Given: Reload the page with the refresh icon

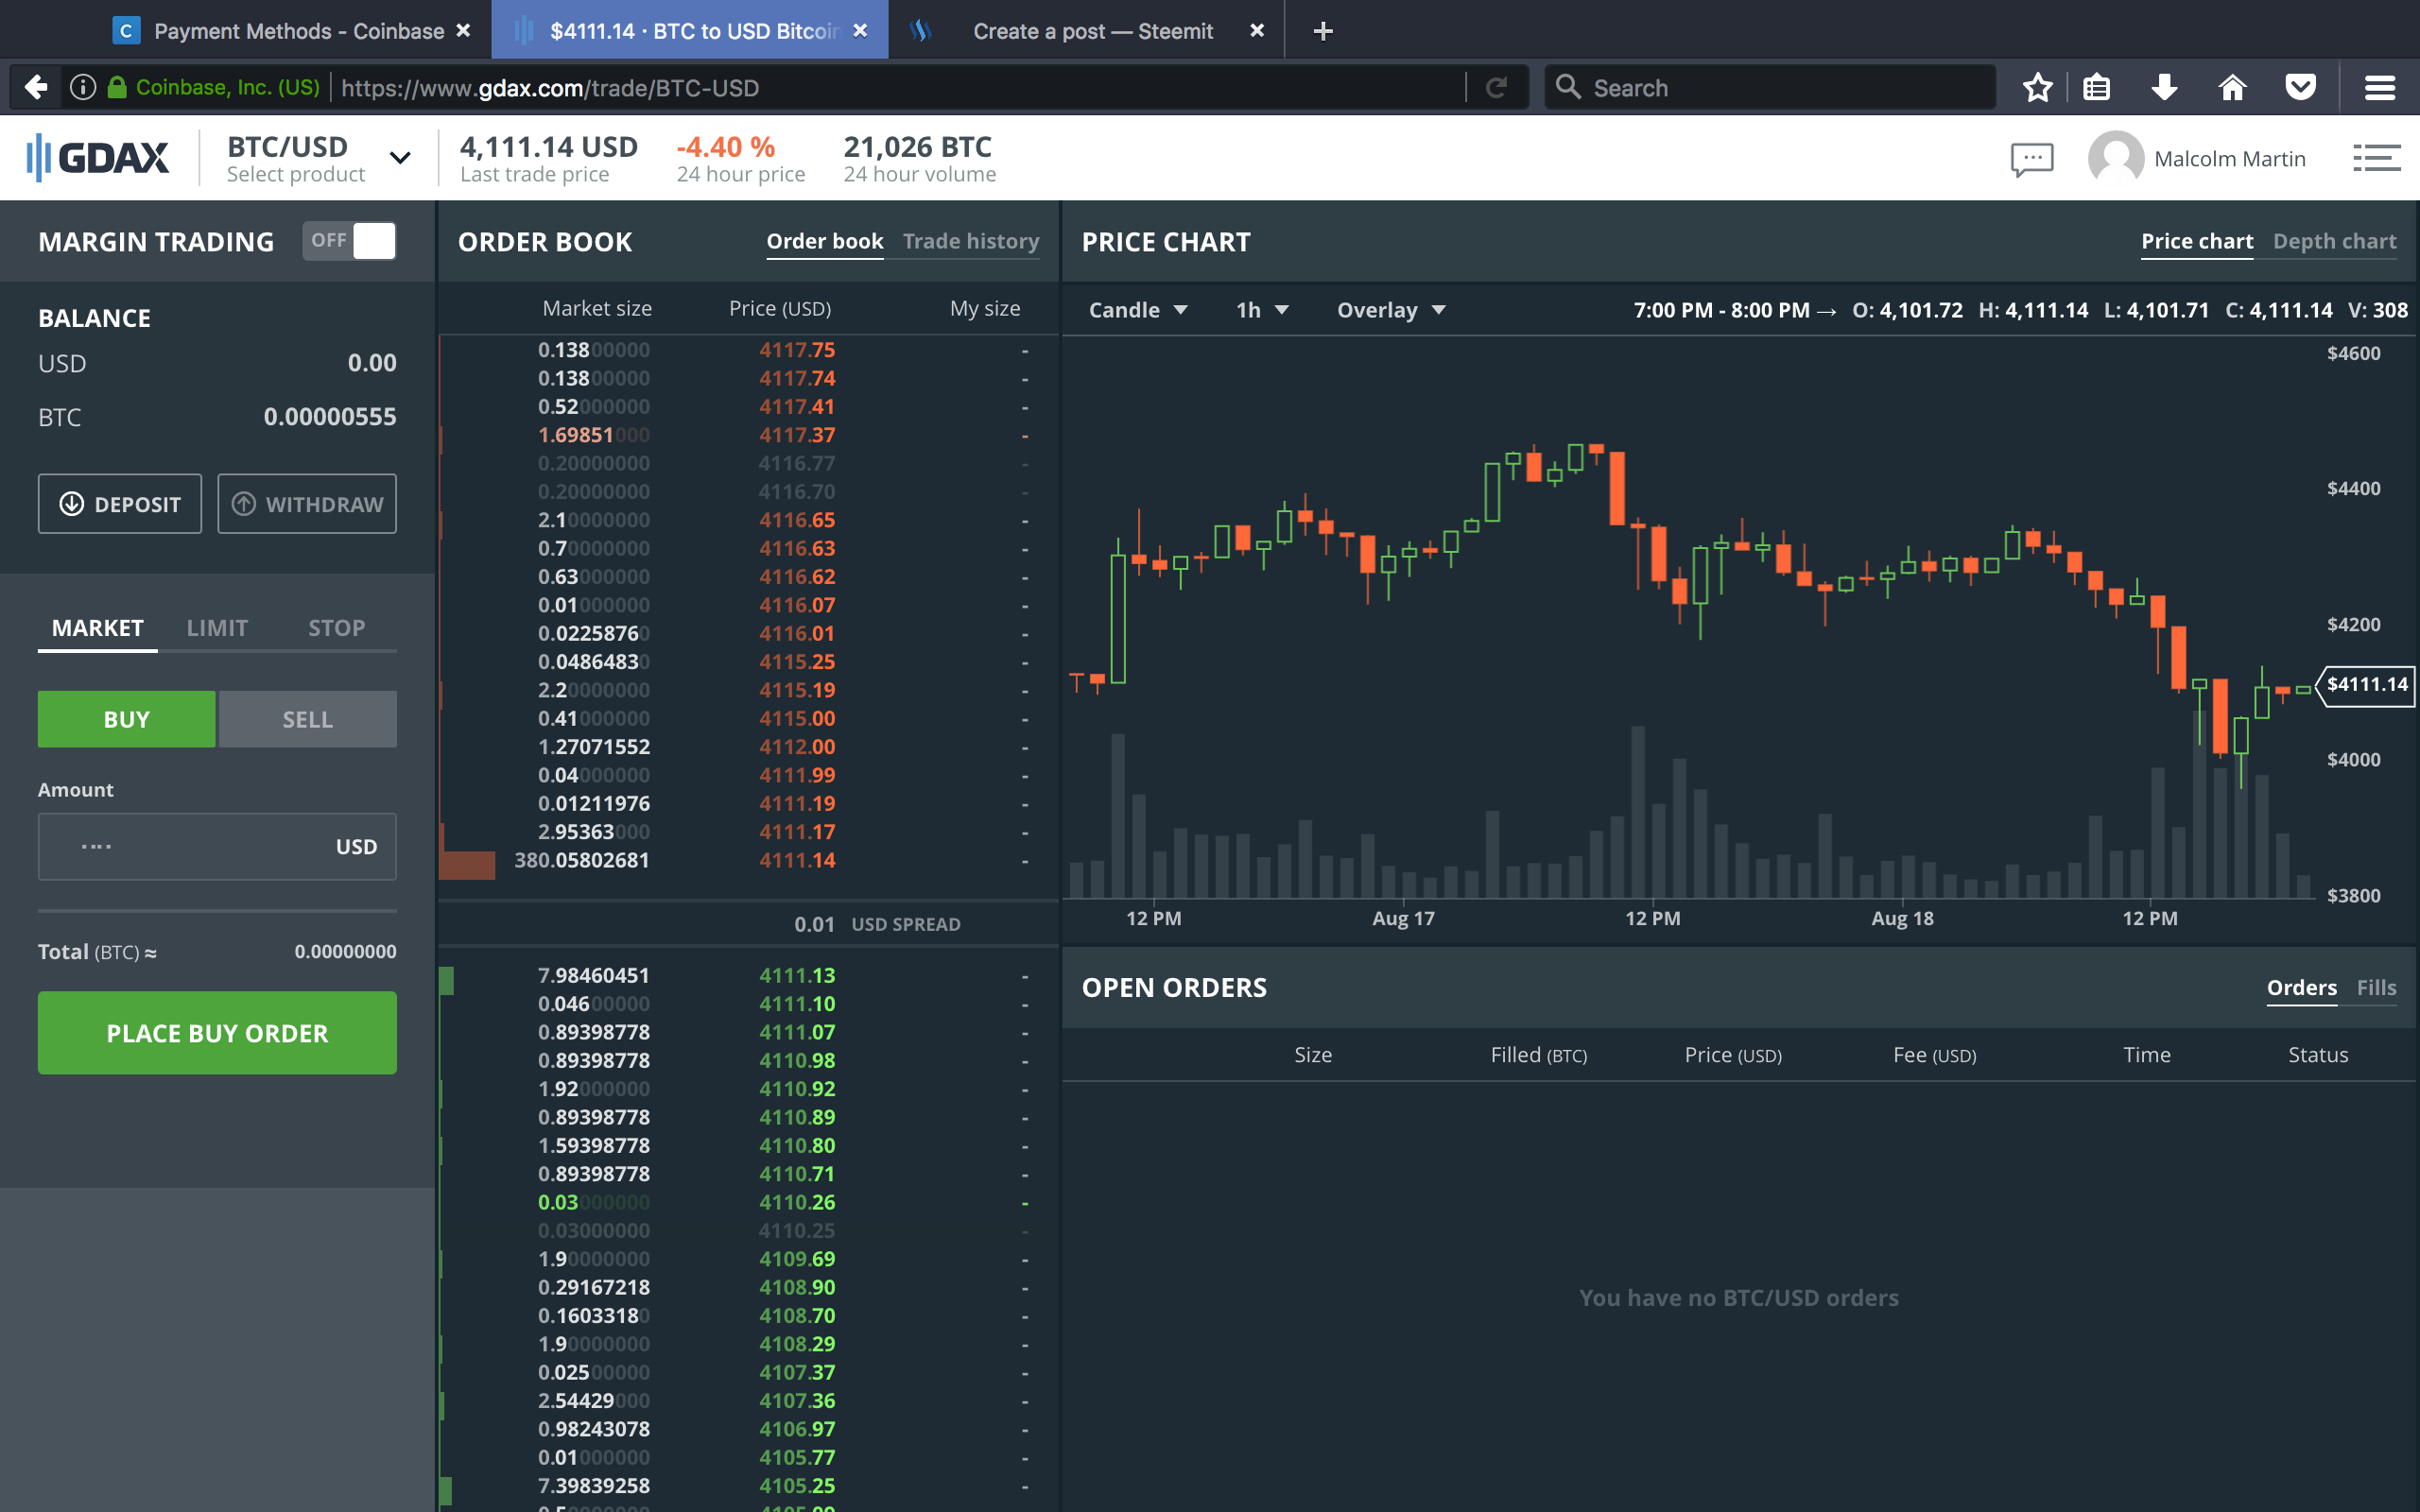Looking at the screenshot, I should tap(1496, 88).
